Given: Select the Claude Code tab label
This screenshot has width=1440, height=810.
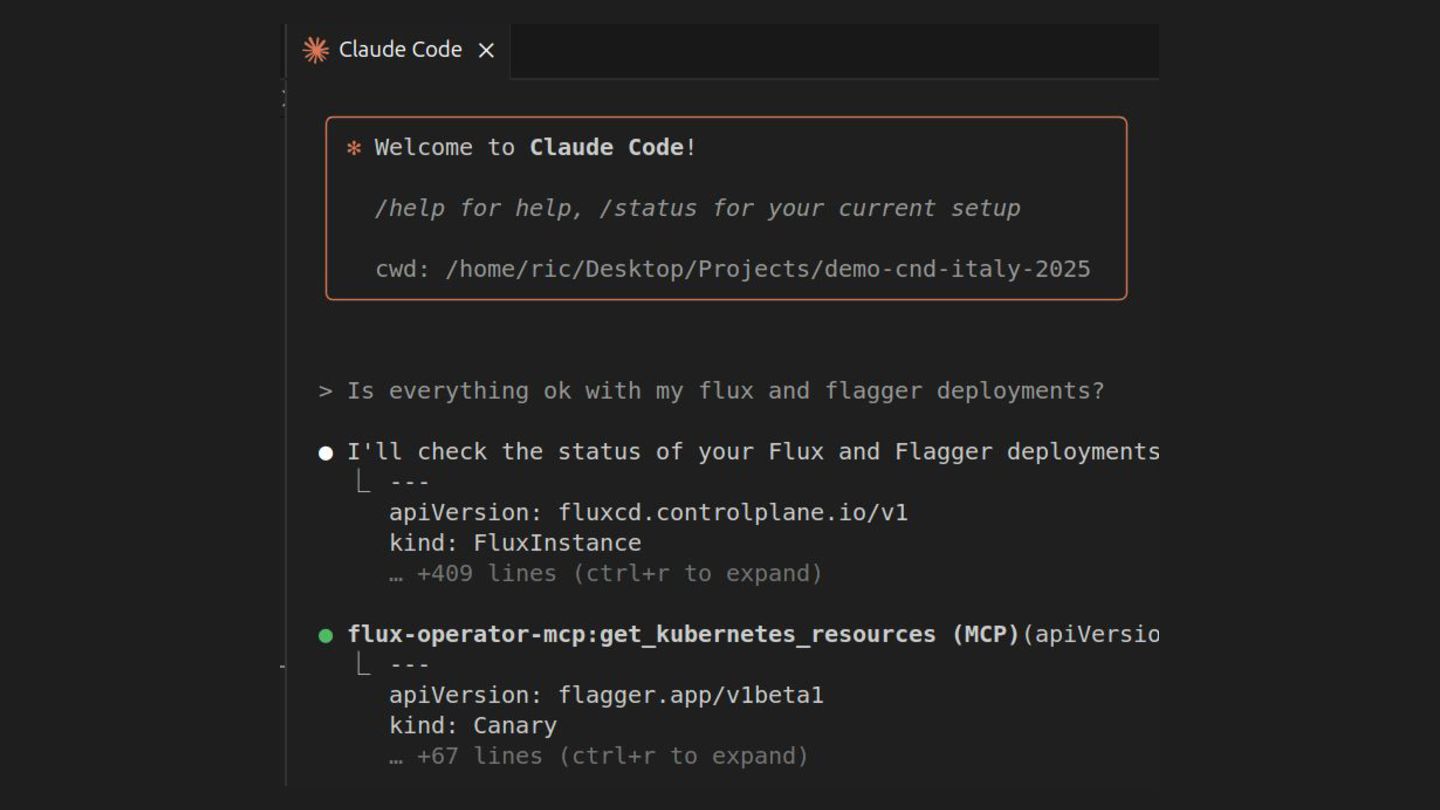Looking at the screenshot, I should pyautogui.click(x=400, y=50).
